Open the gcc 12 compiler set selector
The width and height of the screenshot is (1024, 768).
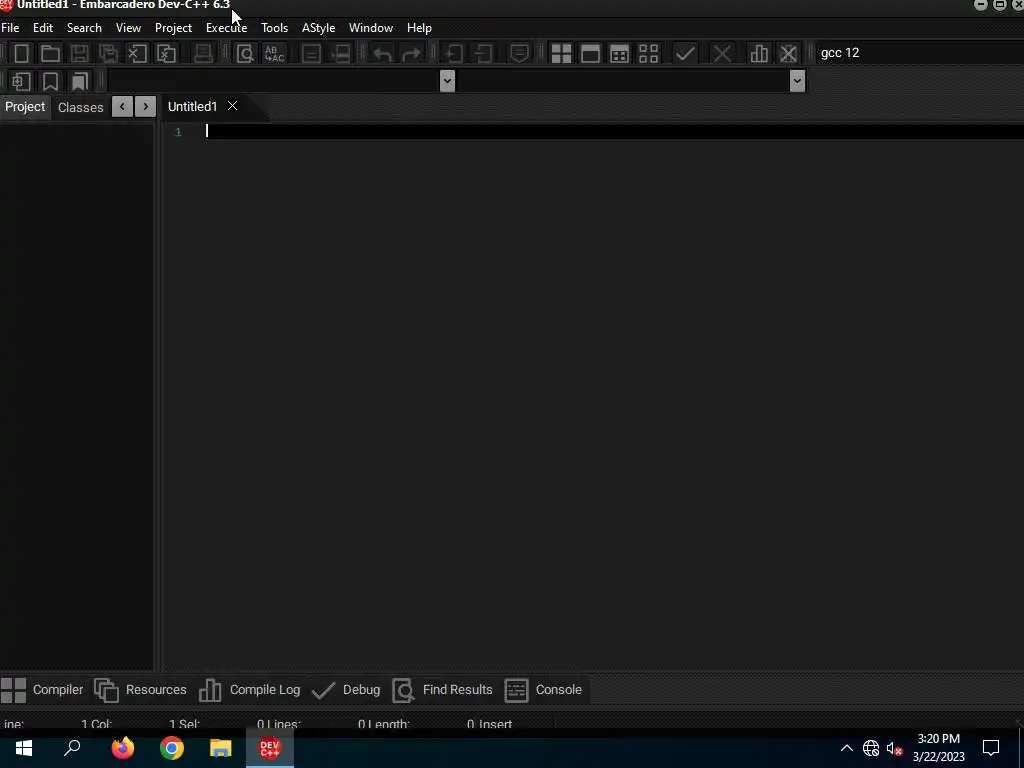point(920,53)
